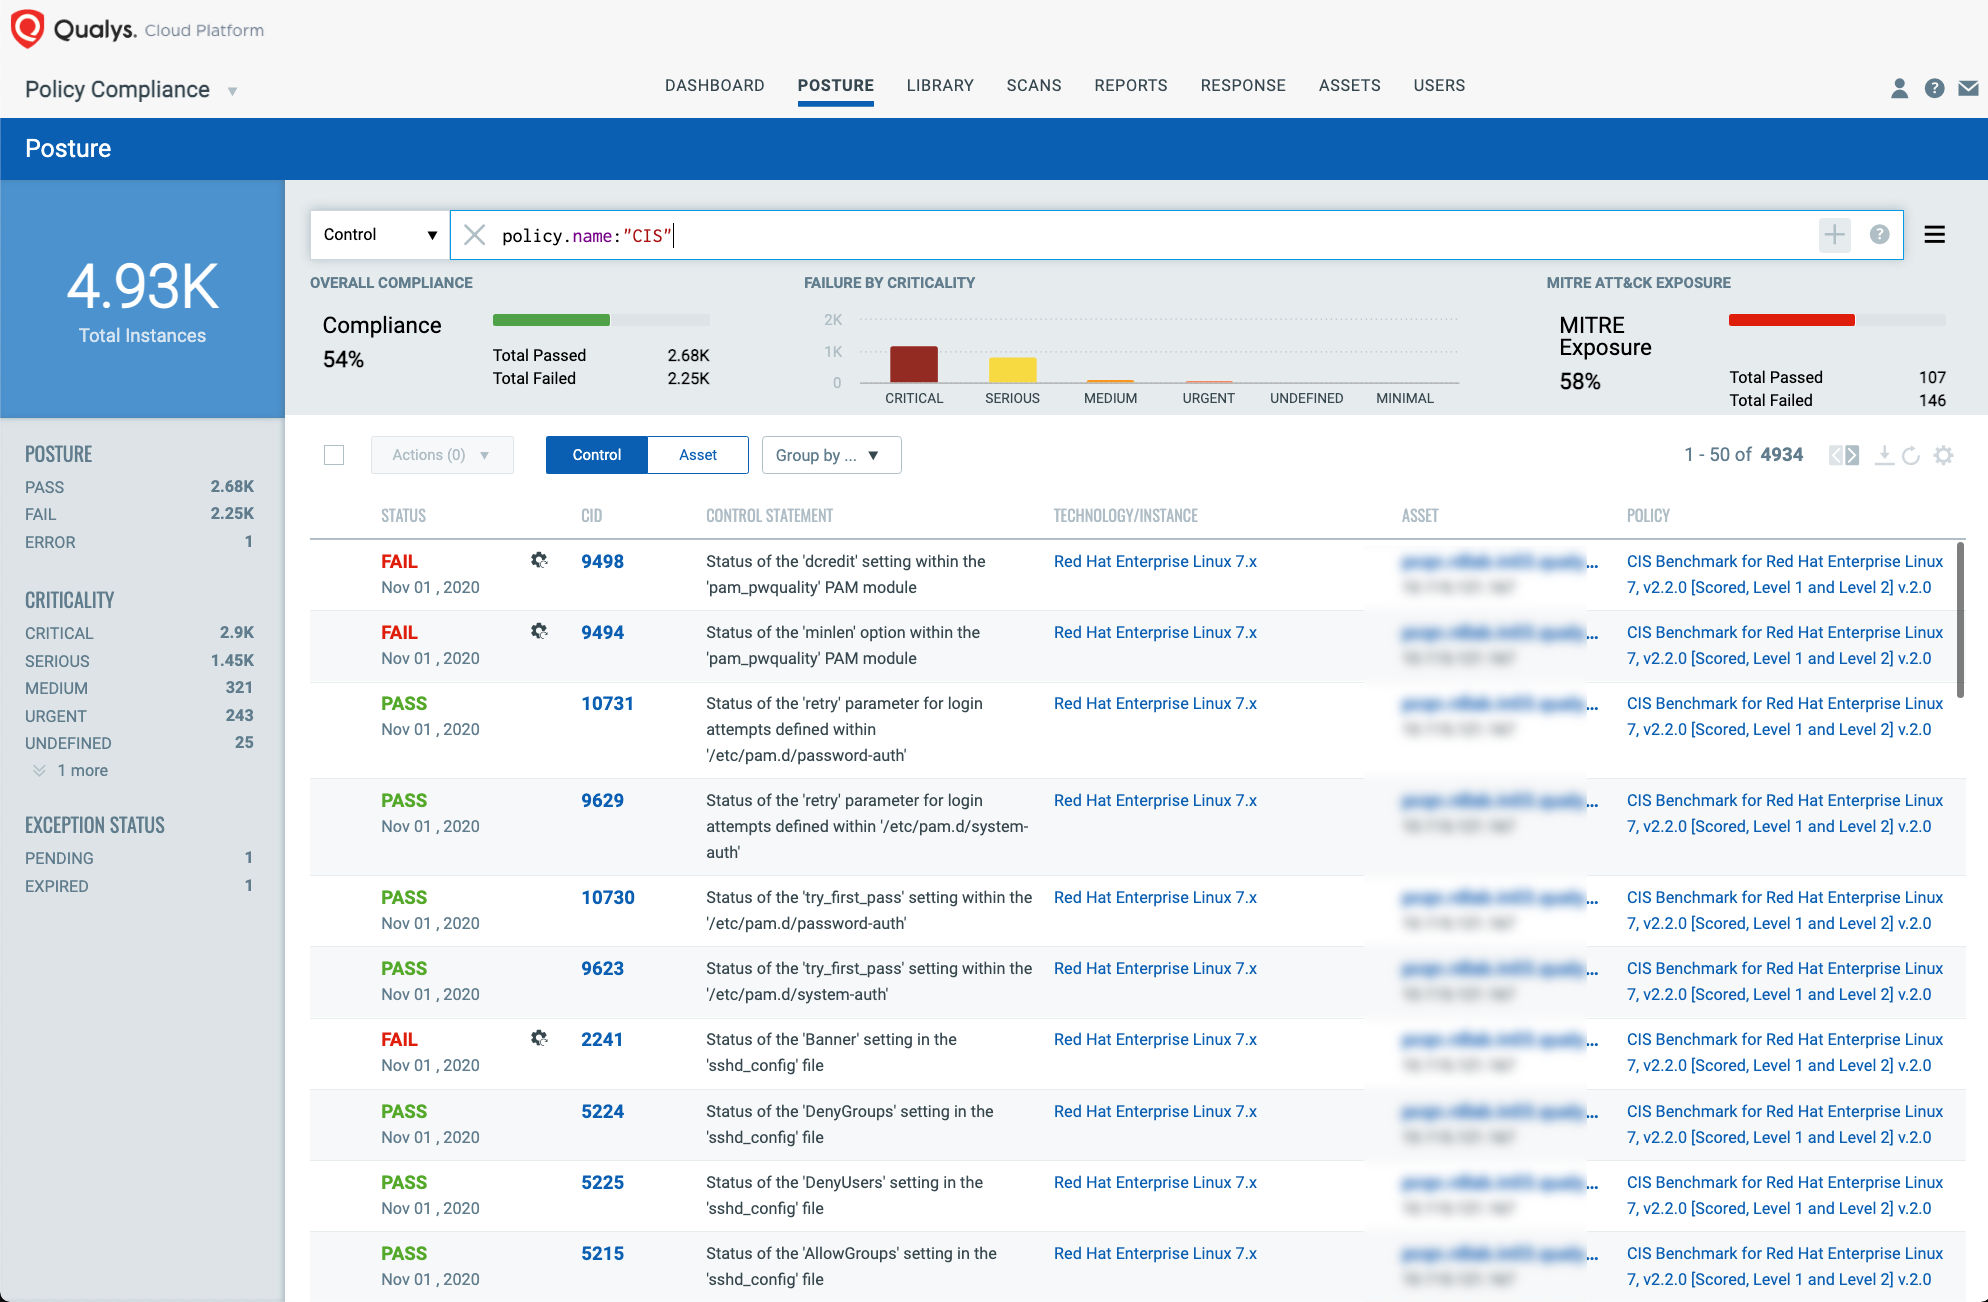
Task: Clear the search query with X icon
Action: [x=475, y=235]
